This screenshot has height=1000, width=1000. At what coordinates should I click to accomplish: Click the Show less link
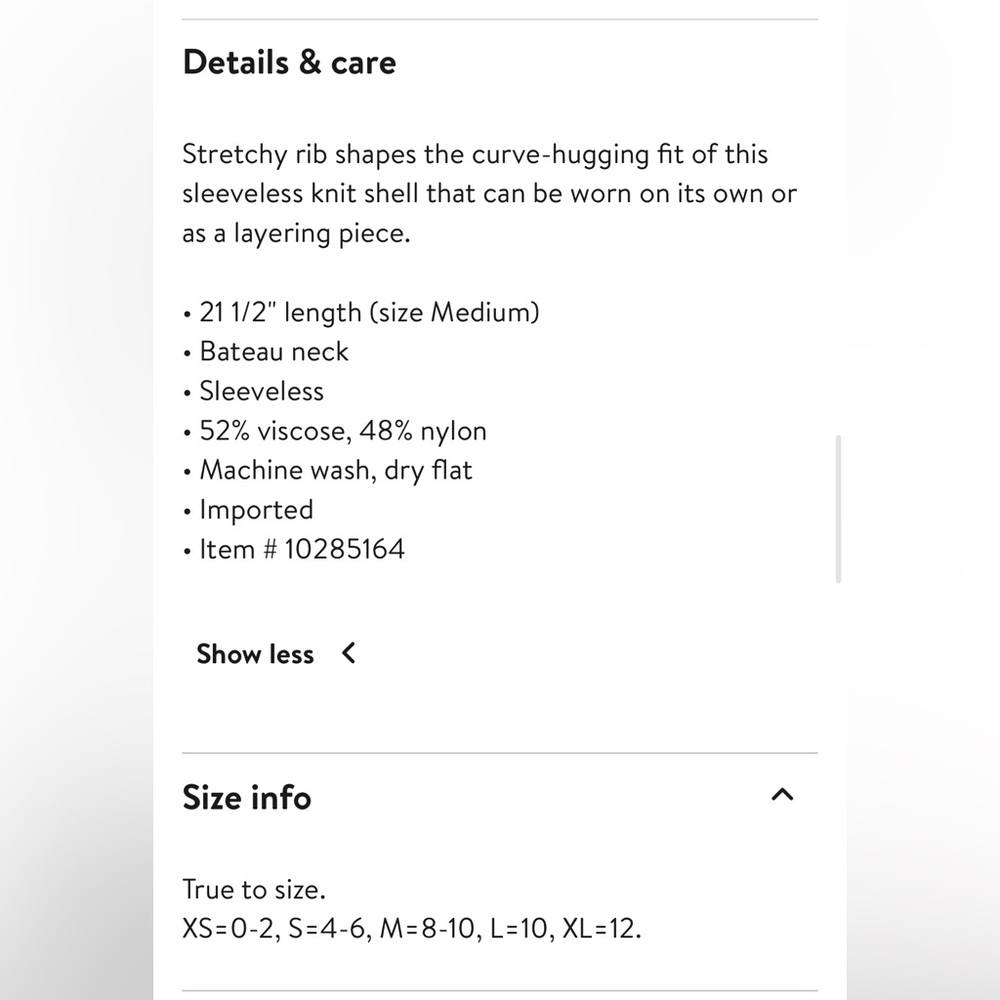[255, 654]
